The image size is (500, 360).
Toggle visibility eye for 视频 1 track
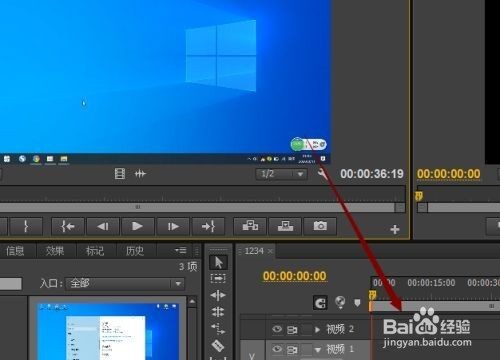[277, 349]
